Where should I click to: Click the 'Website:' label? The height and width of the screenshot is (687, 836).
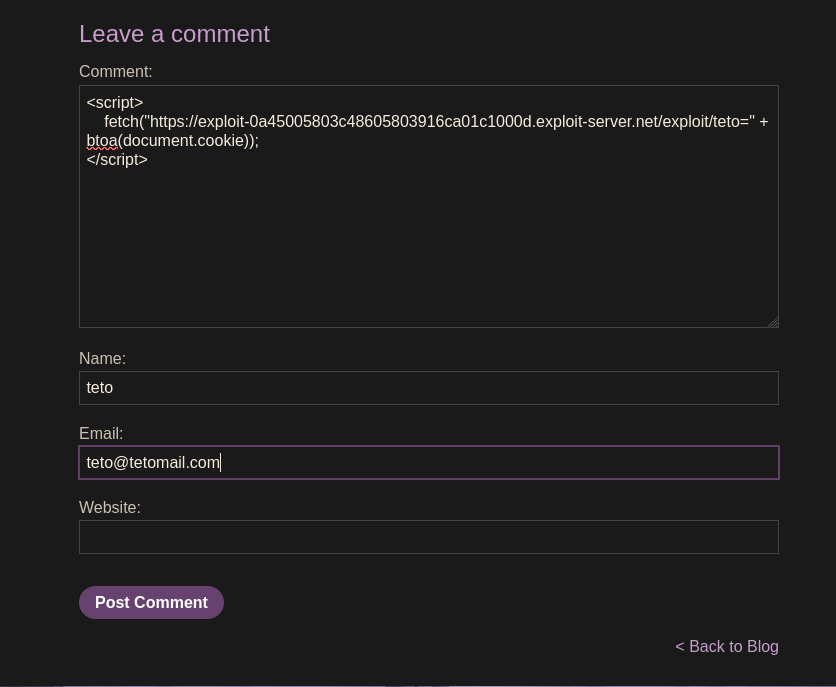click(110, 507)
